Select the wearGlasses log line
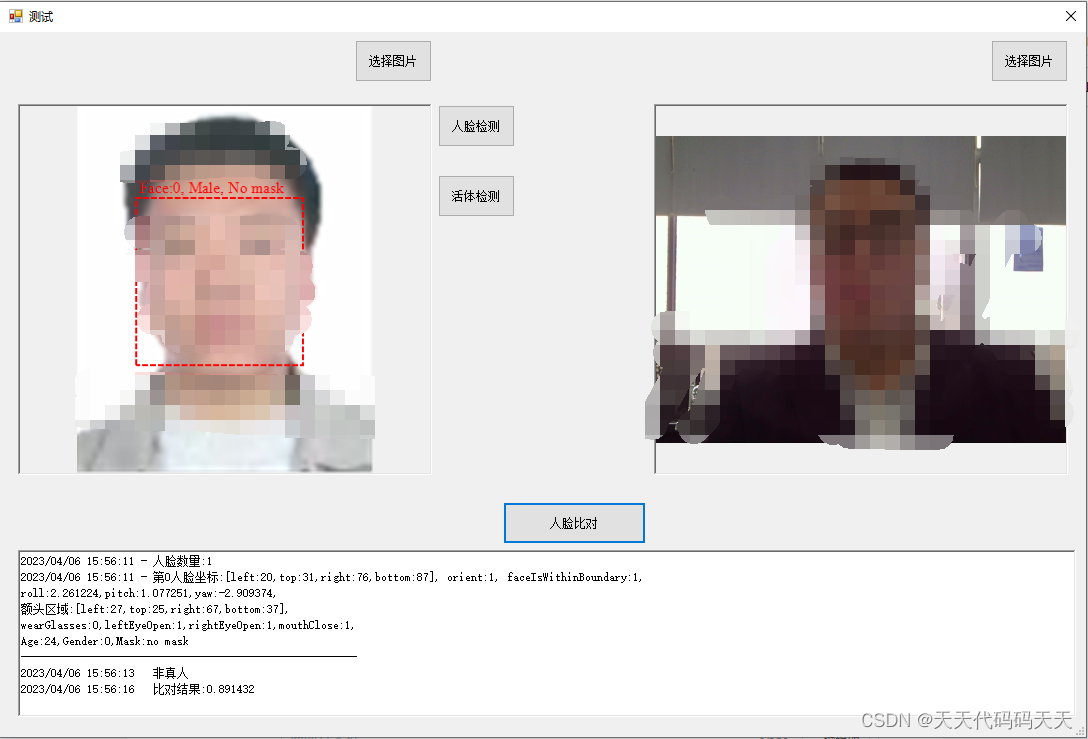Viewport: 1088px width, 739px height. tap(187, 625)
